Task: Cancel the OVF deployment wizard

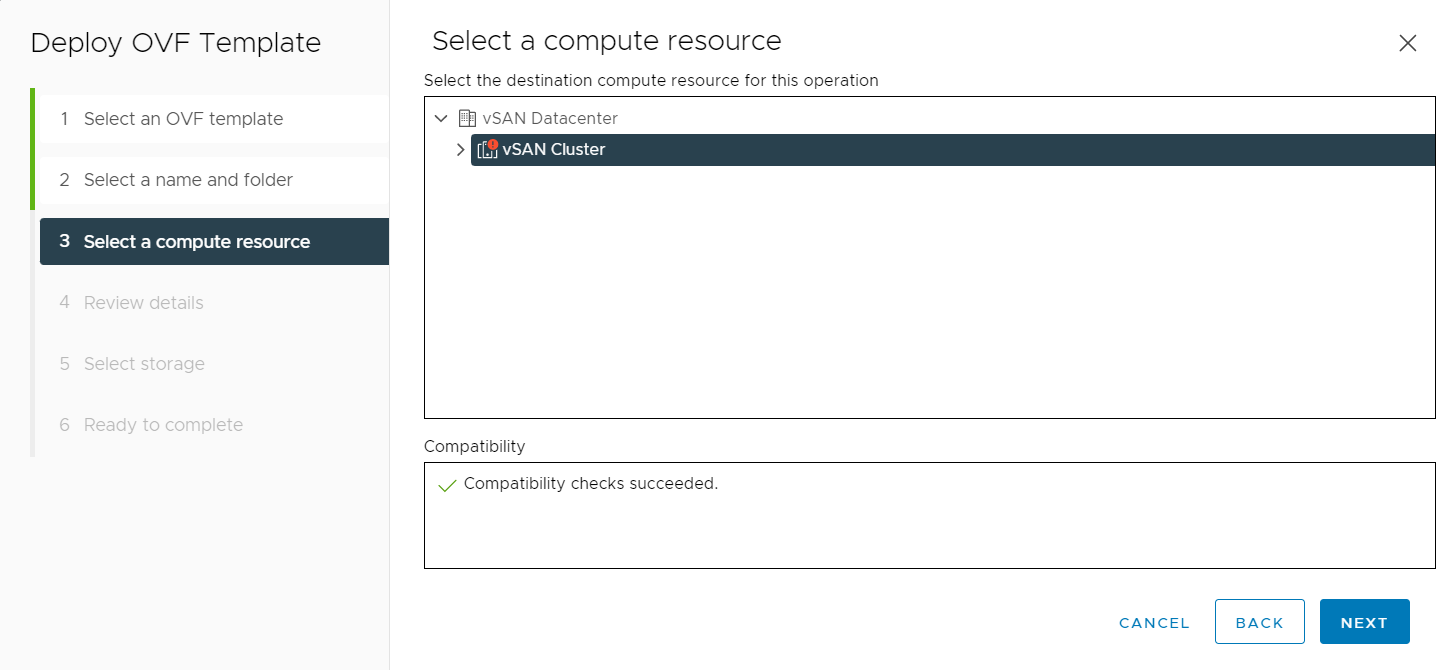Action: [x=1154, y=623]
